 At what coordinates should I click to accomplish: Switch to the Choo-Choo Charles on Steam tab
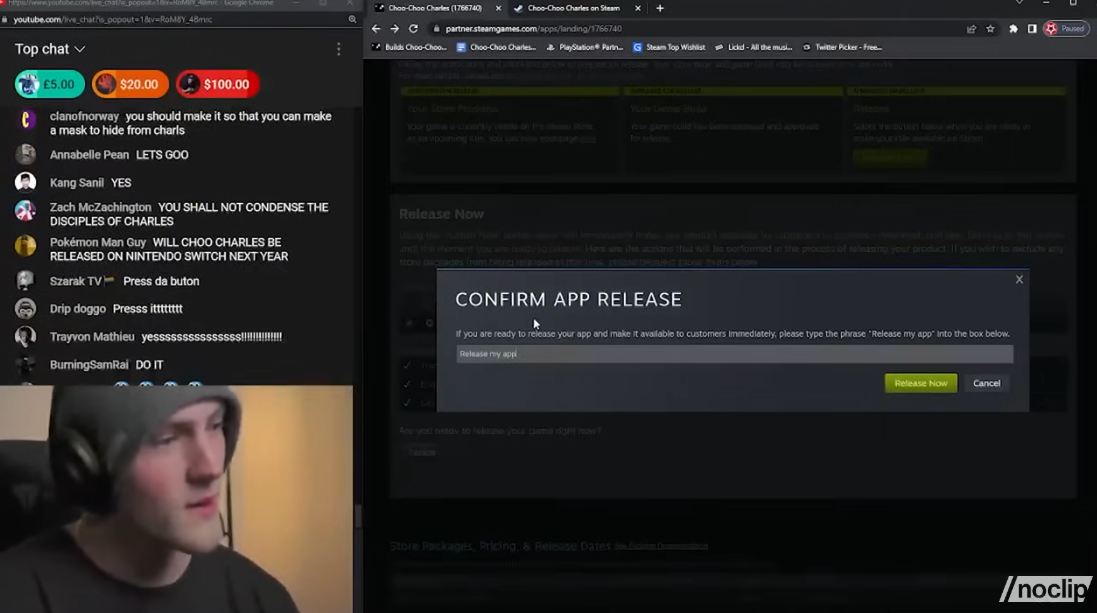click(574, 8)
